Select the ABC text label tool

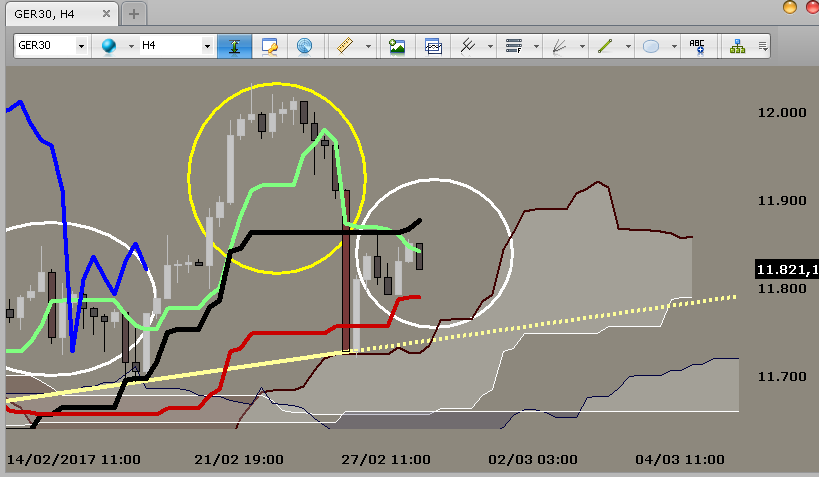(x=697, y=46)
